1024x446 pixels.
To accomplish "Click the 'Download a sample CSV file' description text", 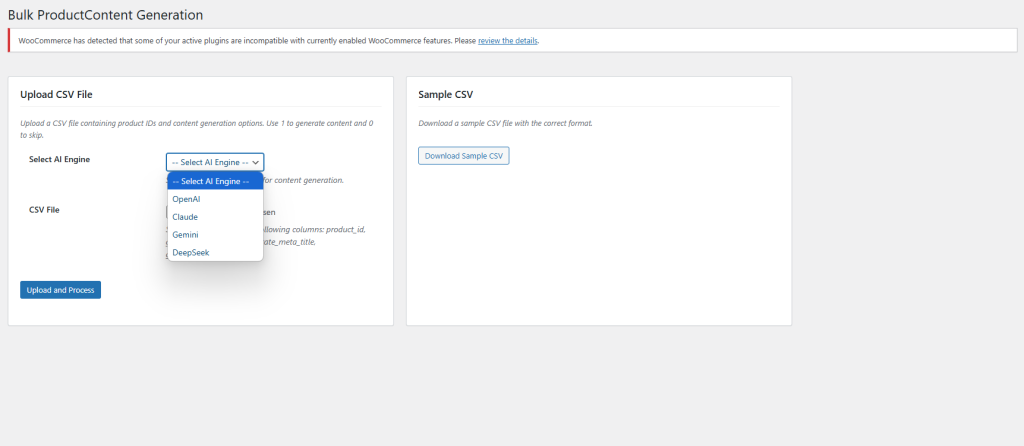I will [x=505, y=123].
